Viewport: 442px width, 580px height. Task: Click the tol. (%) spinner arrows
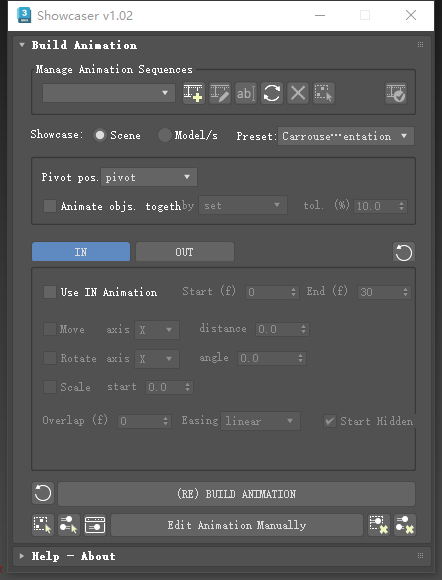[402, 206]
